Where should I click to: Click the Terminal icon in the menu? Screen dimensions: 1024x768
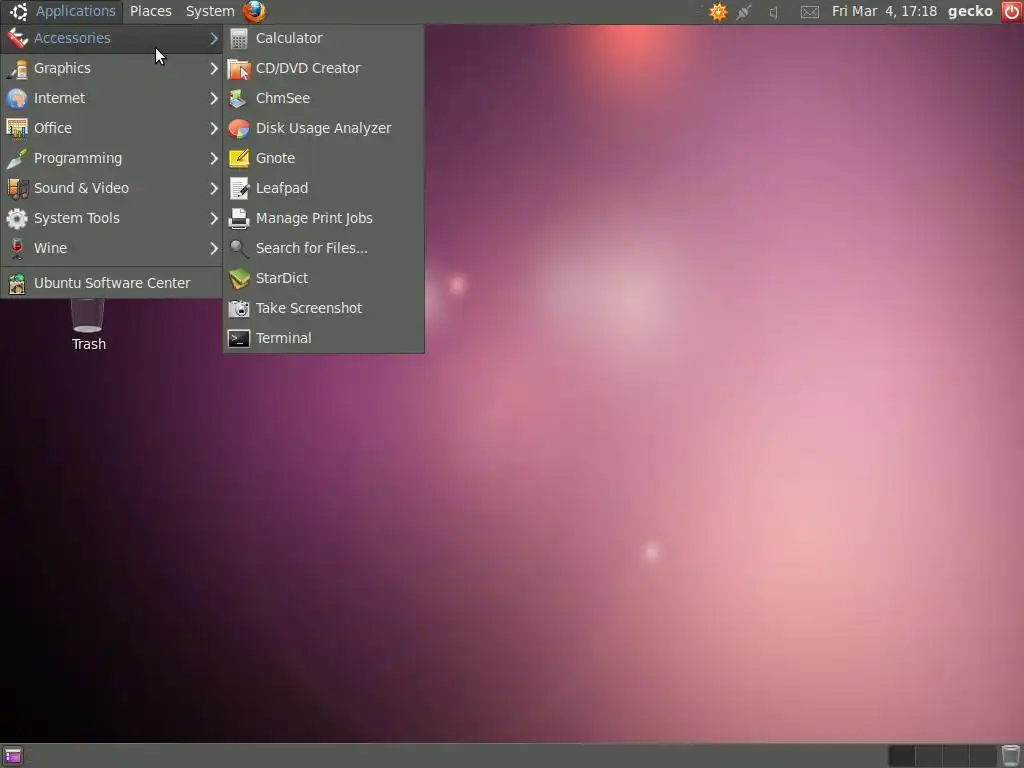pyautogui.click(x=239, y=339)
